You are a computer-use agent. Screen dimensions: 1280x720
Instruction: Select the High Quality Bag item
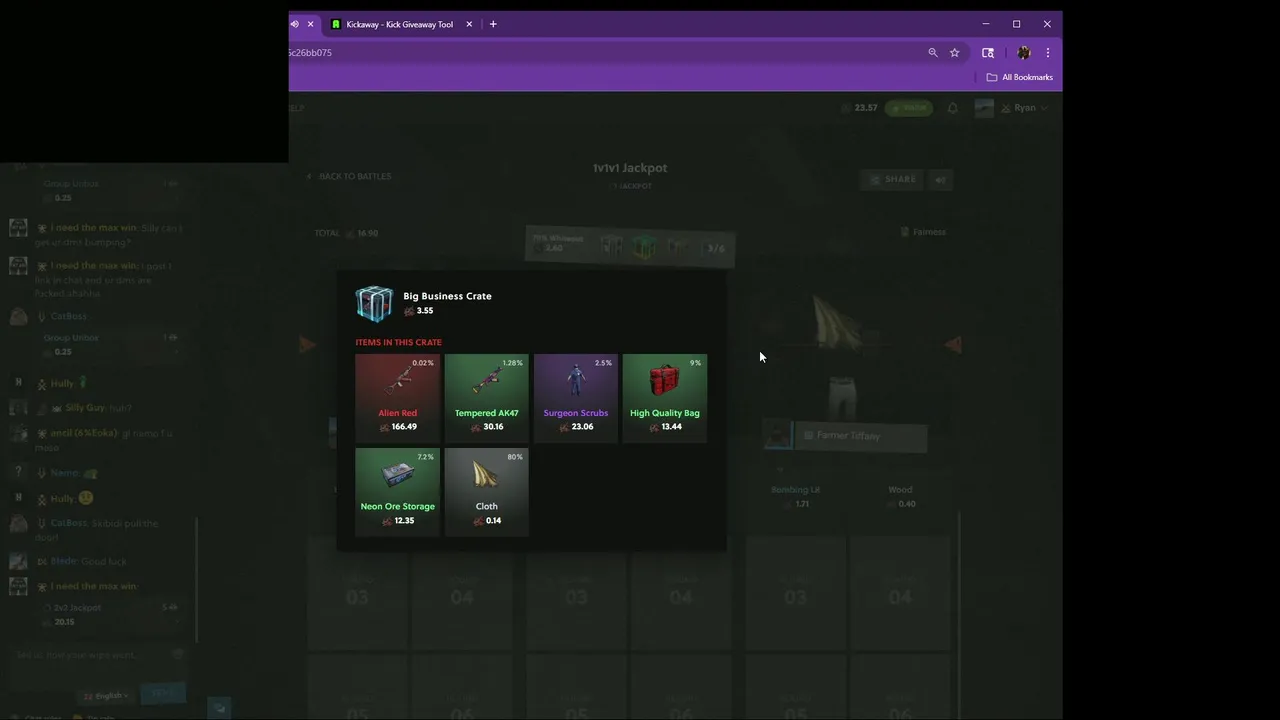[664, 397]
